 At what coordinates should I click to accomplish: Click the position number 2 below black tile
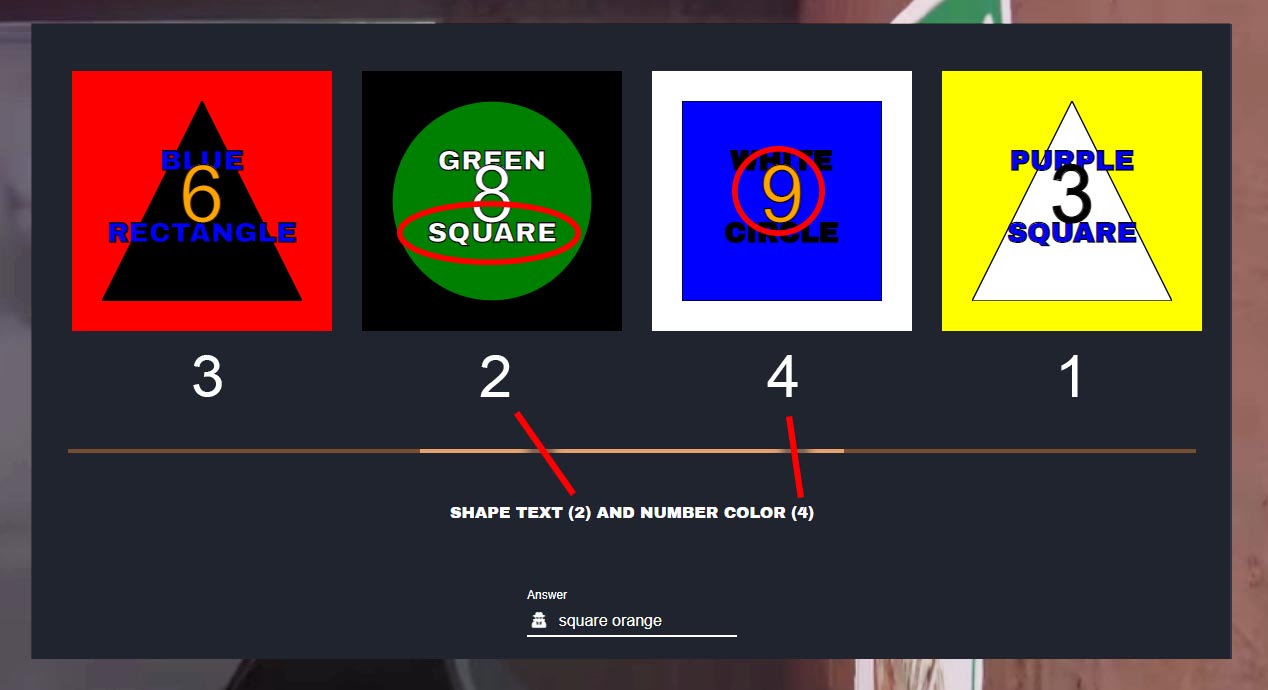(x=495, y=378)
